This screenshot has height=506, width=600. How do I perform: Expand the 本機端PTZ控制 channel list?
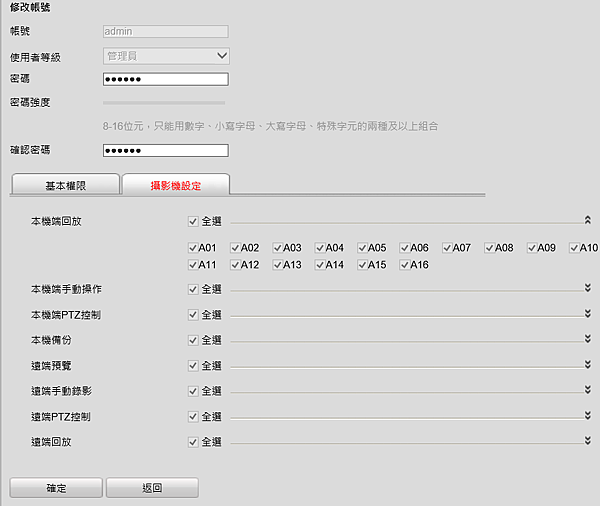click(587, 313)
